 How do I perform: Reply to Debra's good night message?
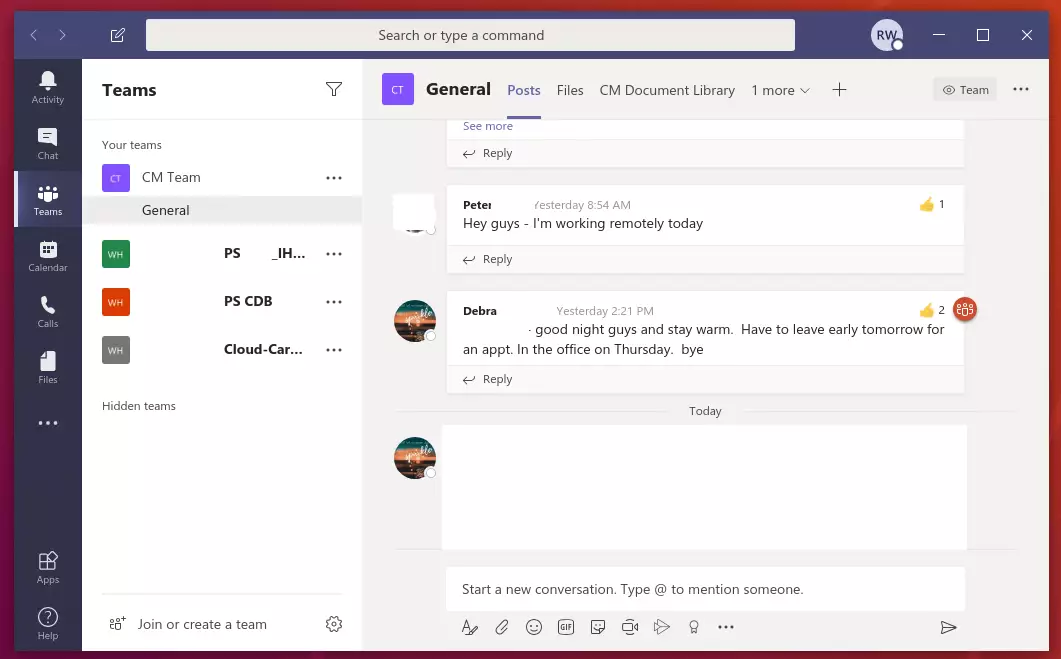[x=487, y=380]
